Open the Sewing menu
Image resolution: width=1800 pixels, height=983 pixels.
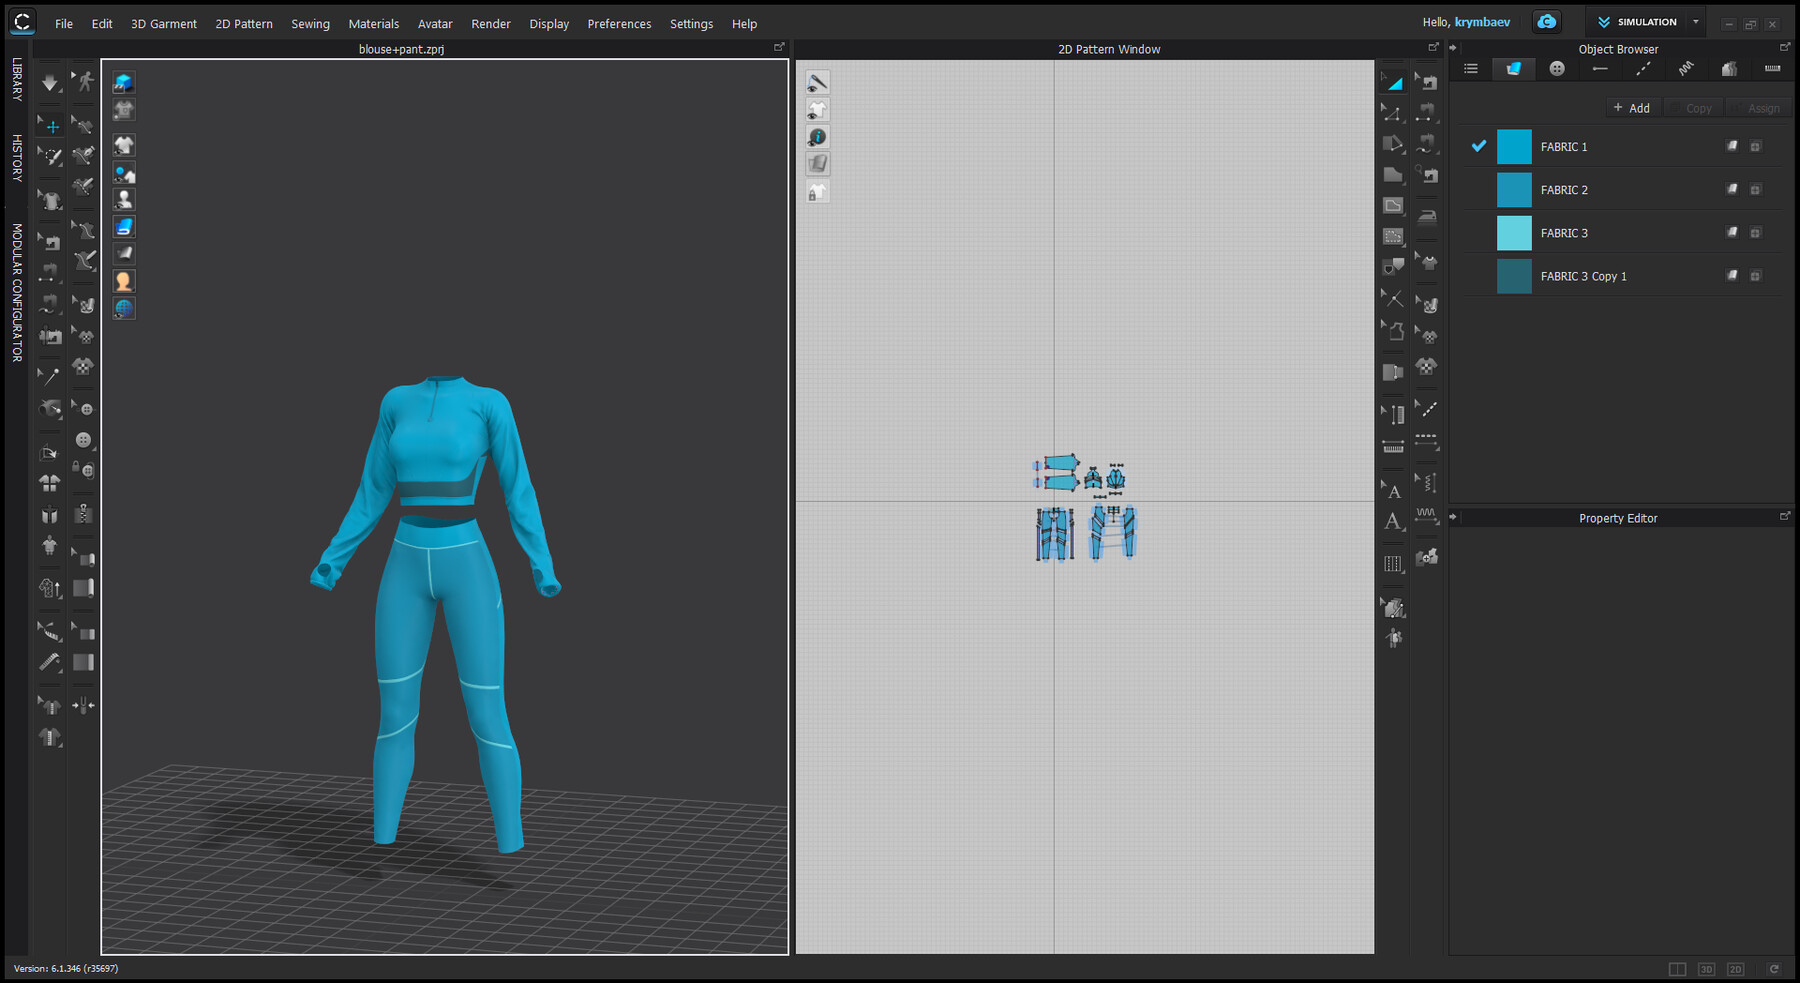click(x=310, y=24)
